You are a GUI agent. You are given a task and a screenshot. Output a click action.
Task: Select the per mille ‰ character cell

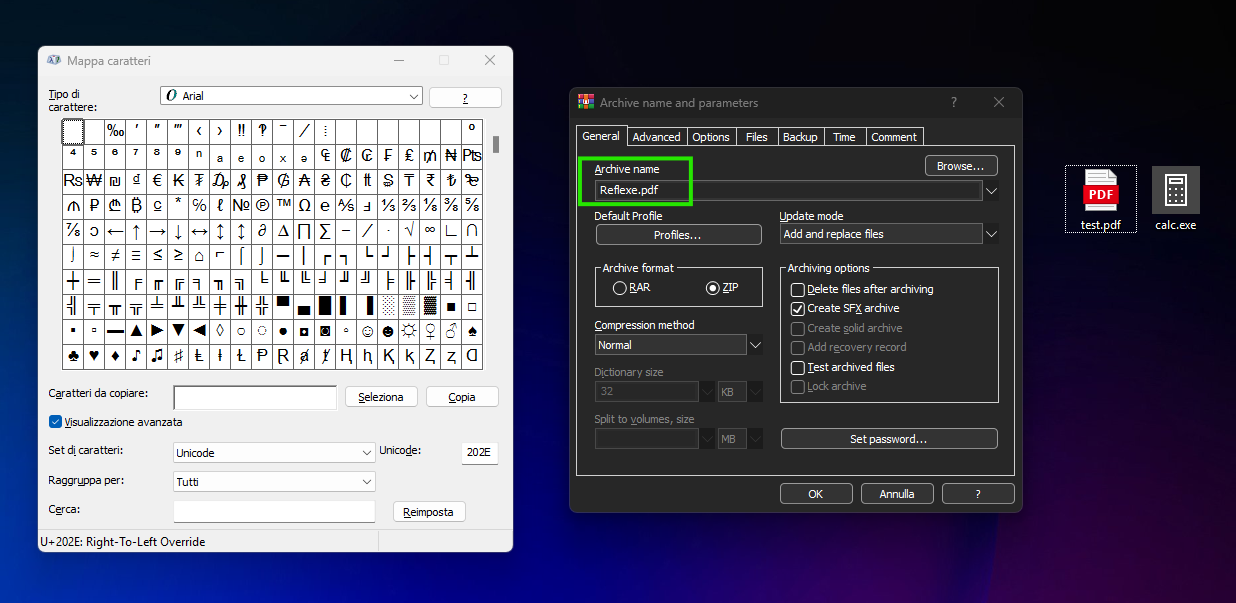pos(115,131)
